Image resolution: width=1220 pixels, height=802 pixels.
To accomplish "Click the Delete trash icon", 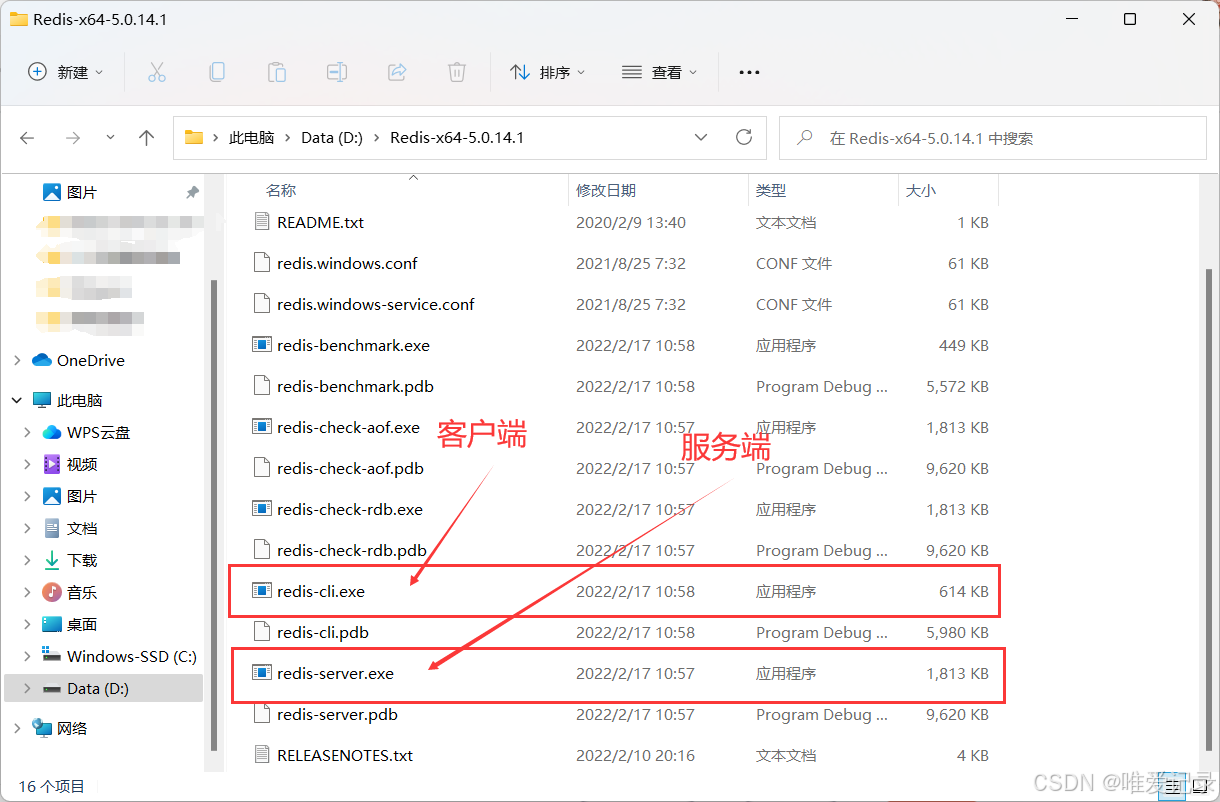I will (457, 72).
